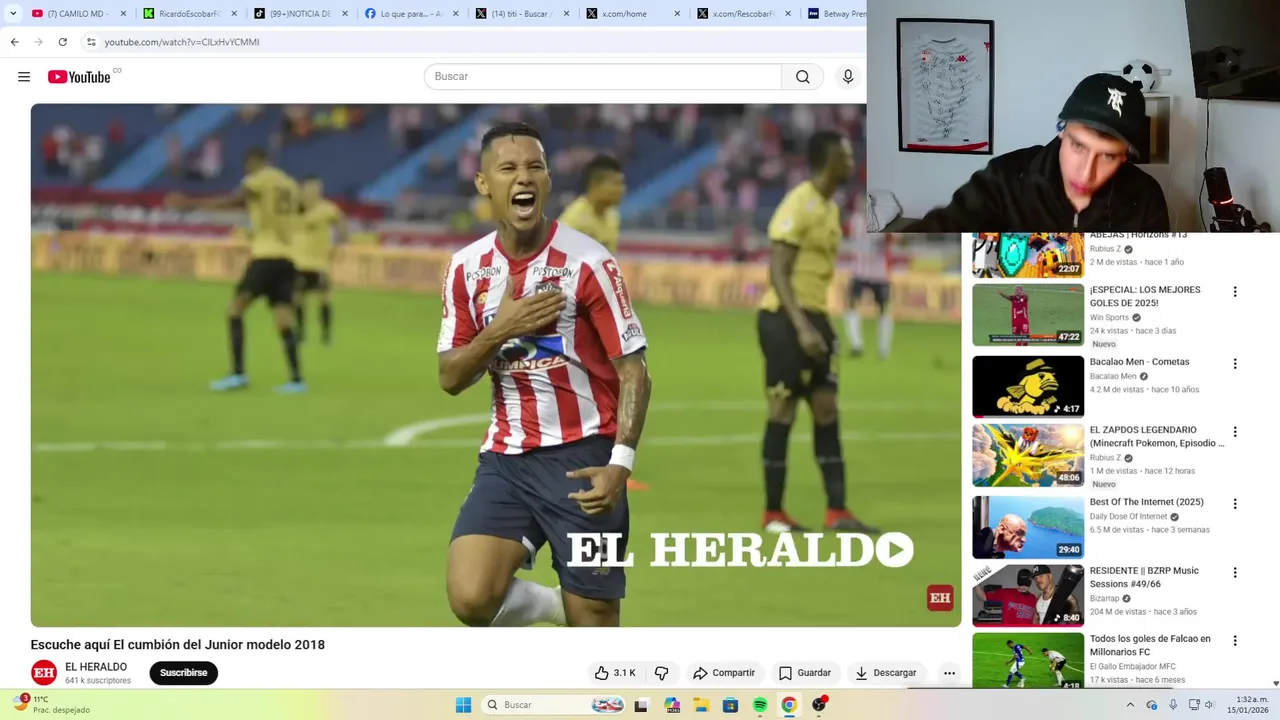Viewport: 1280px width, 720px height.
Task: Show hidden system tray icons chevron
Action: click(x=1131, y=705)
